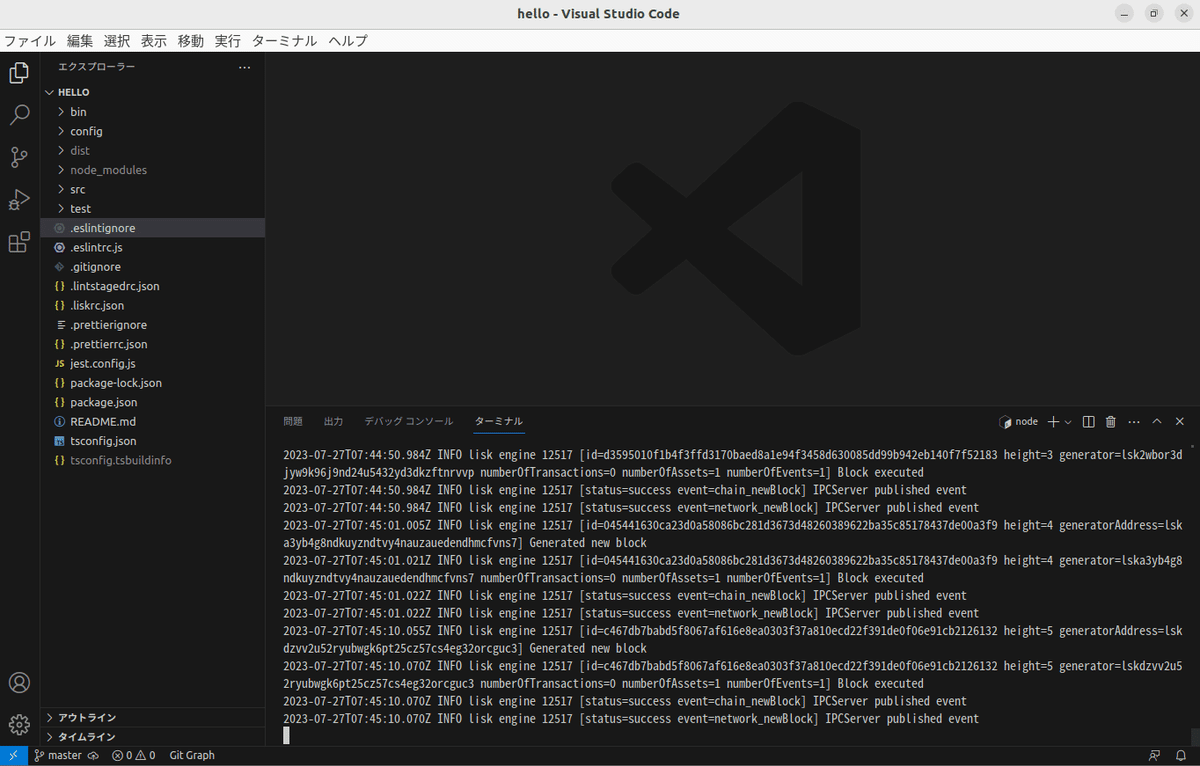
Task: Open the 実行 menu
Action: [228, 41]
